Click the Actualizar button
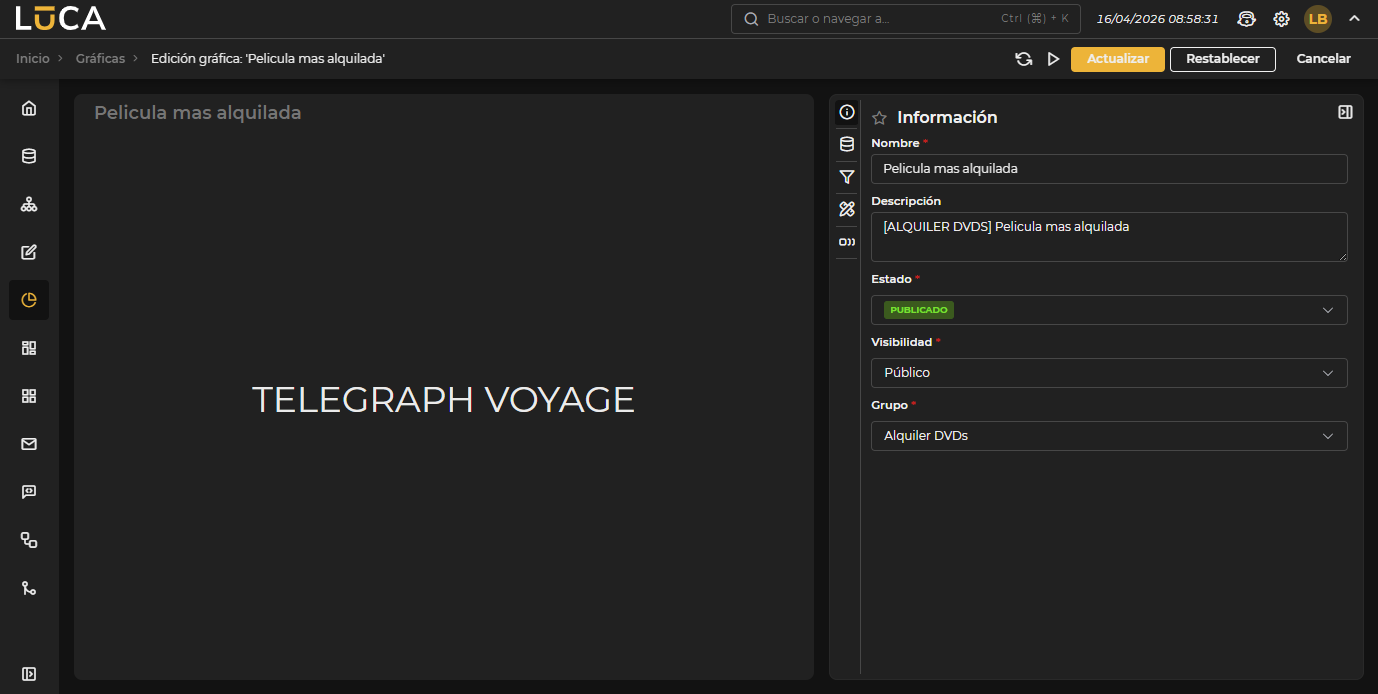This screenshot has height=694, width=1378. tap(1118, 59)
